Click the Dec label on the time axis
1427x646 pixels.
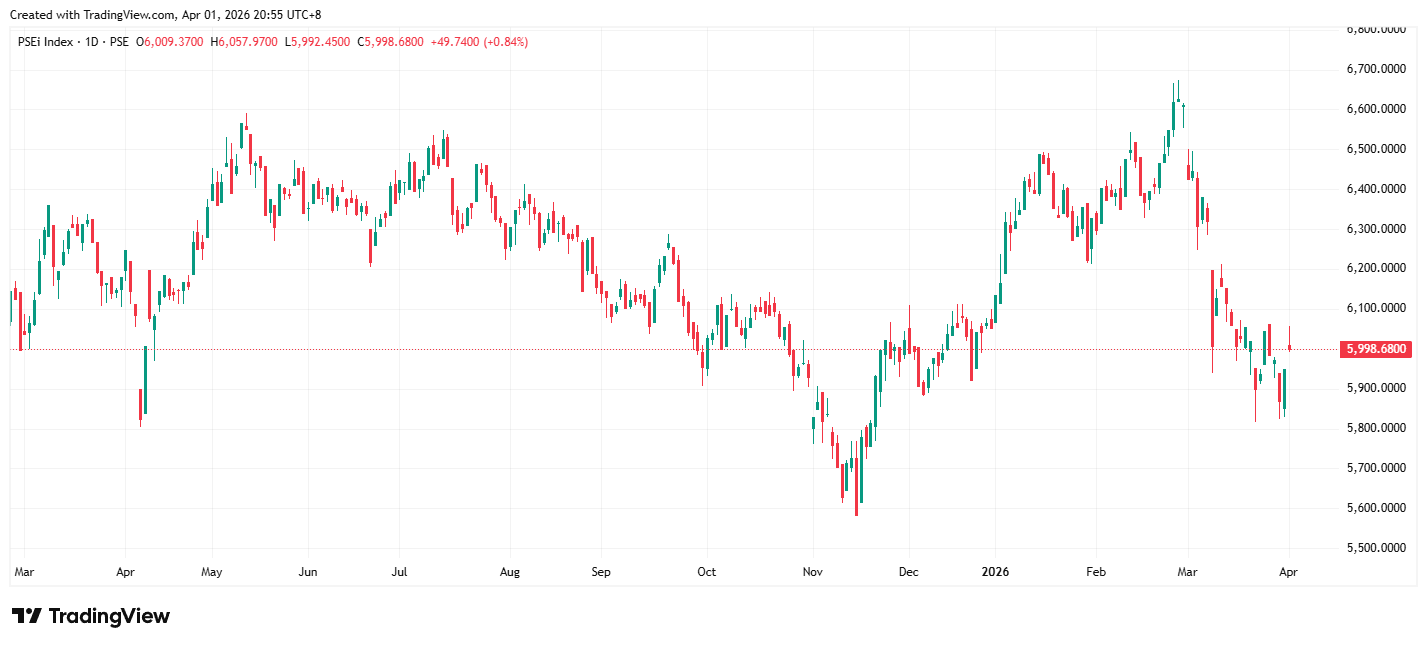coord(908,573)
